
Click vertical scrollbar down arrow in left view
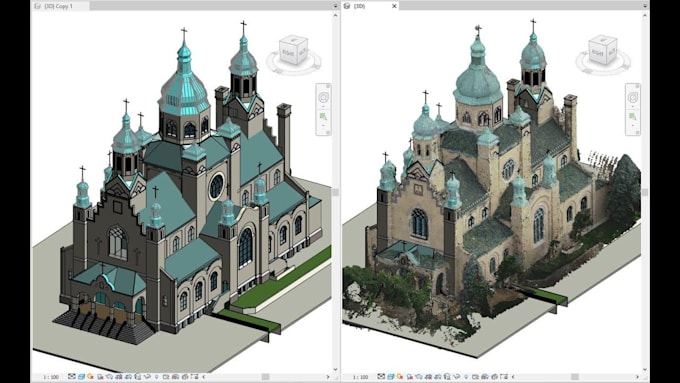(x=335, y=369)
